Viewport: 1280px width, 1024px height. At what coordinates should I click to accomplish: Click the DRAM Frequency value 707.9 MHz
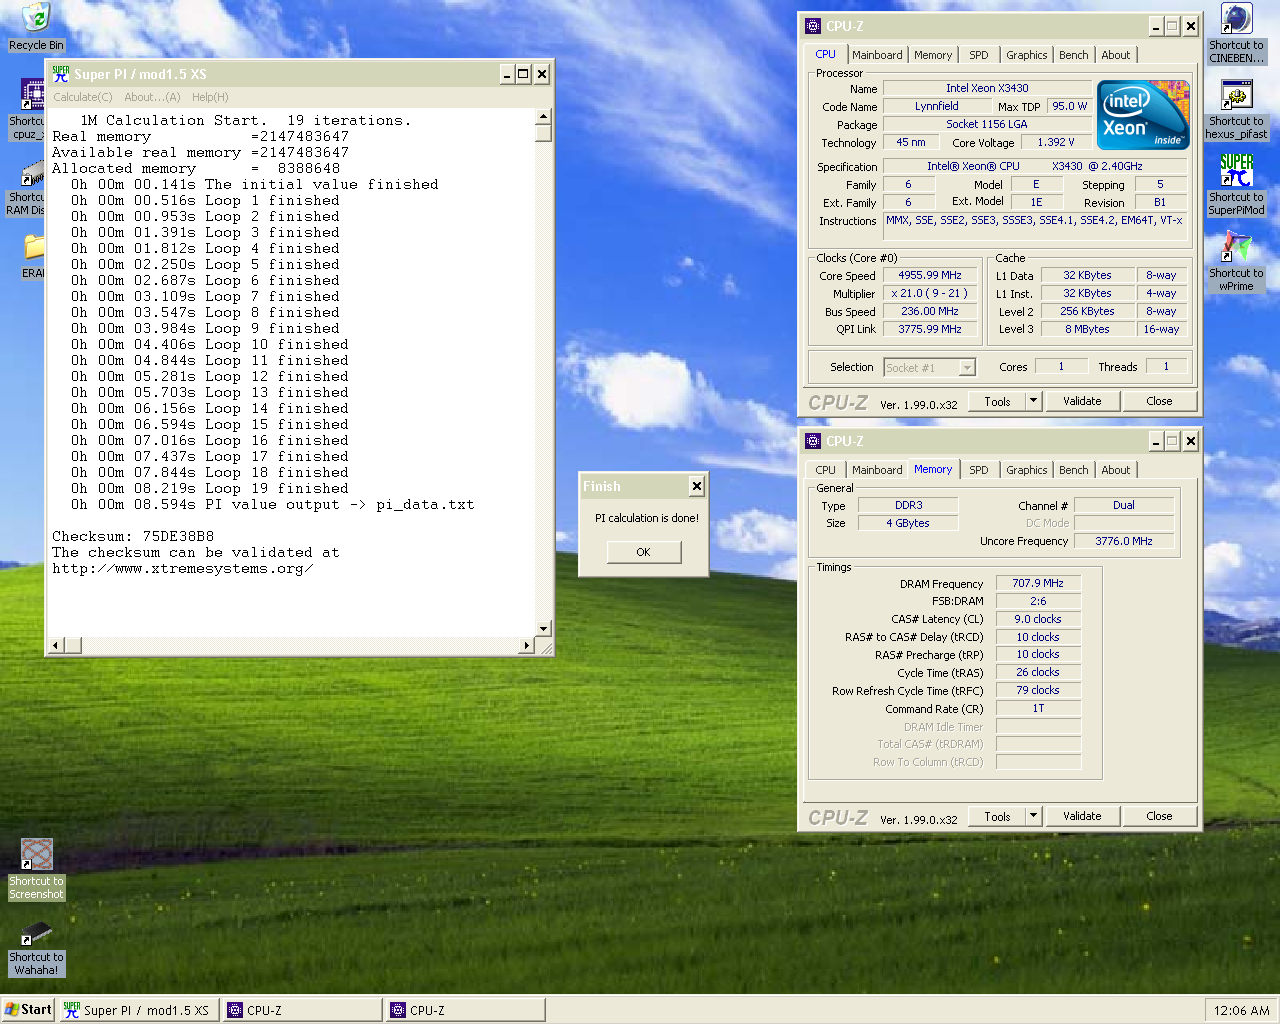click(x=1038, y=583)
